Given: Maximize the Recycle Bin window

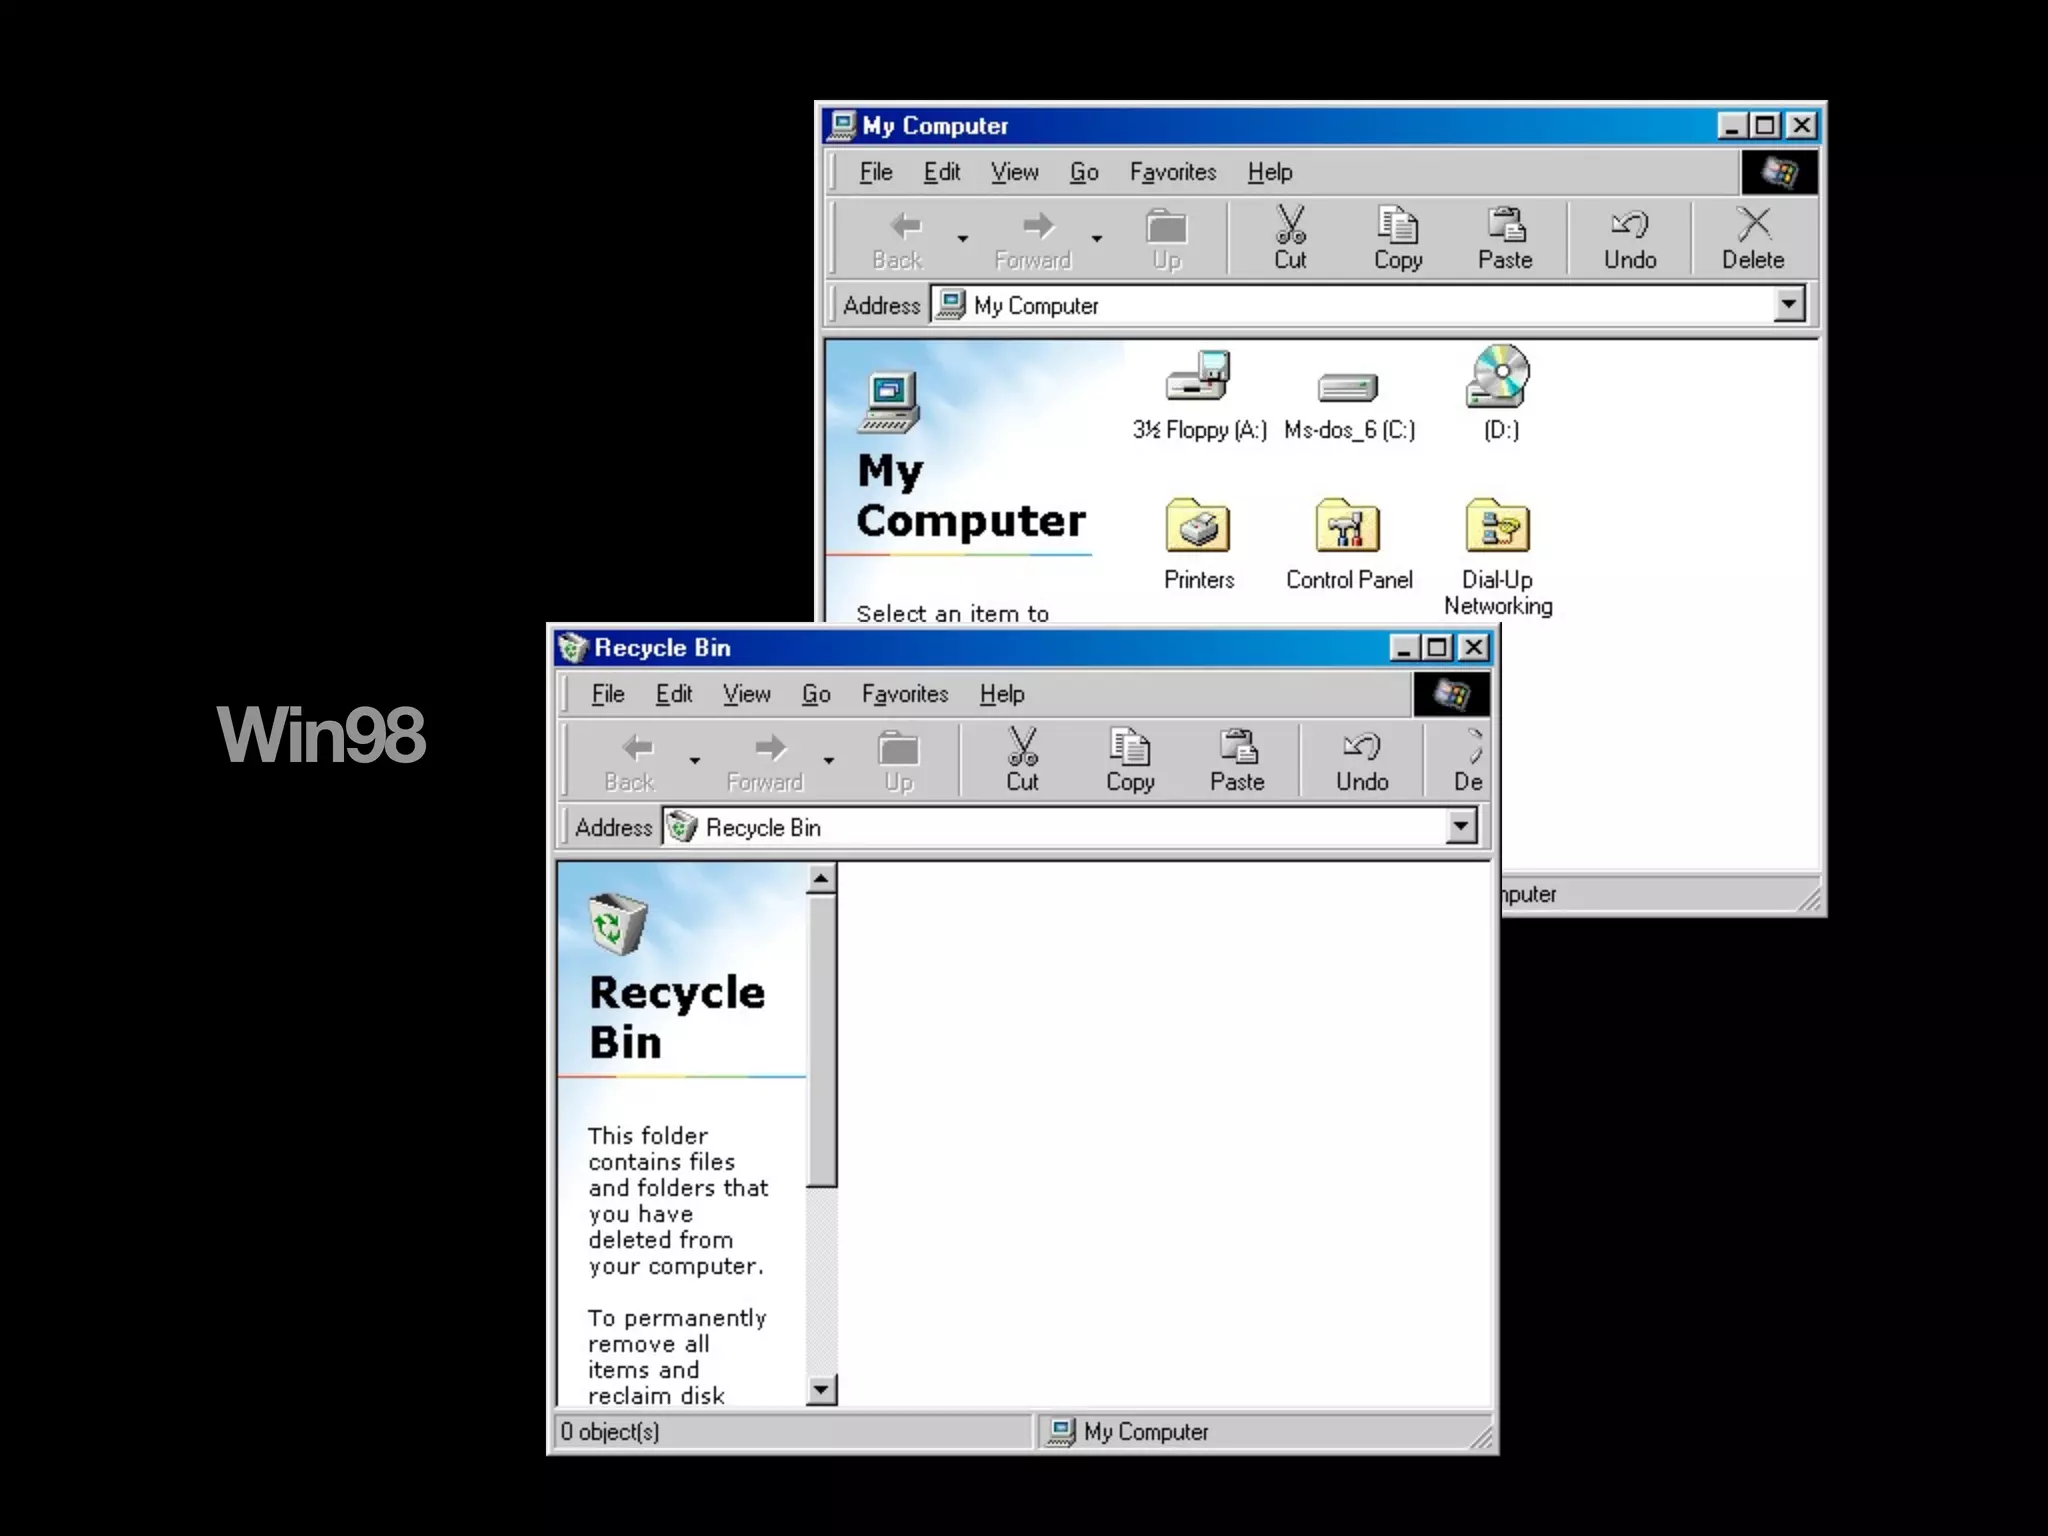Looking at the screenshot, I should 1437,648.
